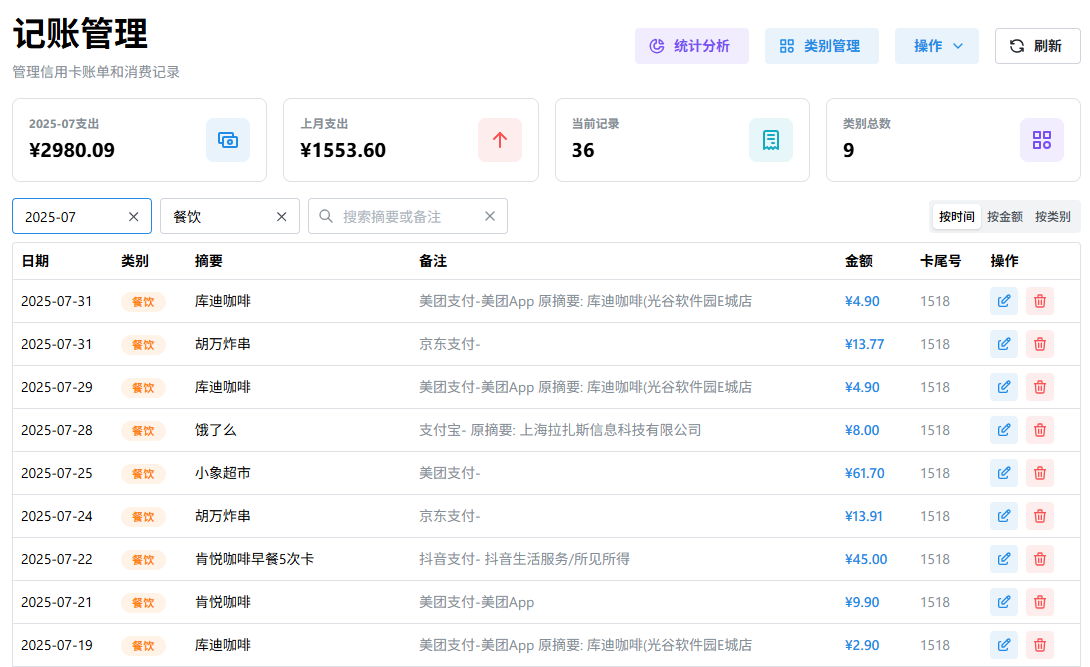Viewport: 1090px width, 667px height.
Task: Click the grid icon in the 类别总数 card
Action: click(x=1042, y=140)
